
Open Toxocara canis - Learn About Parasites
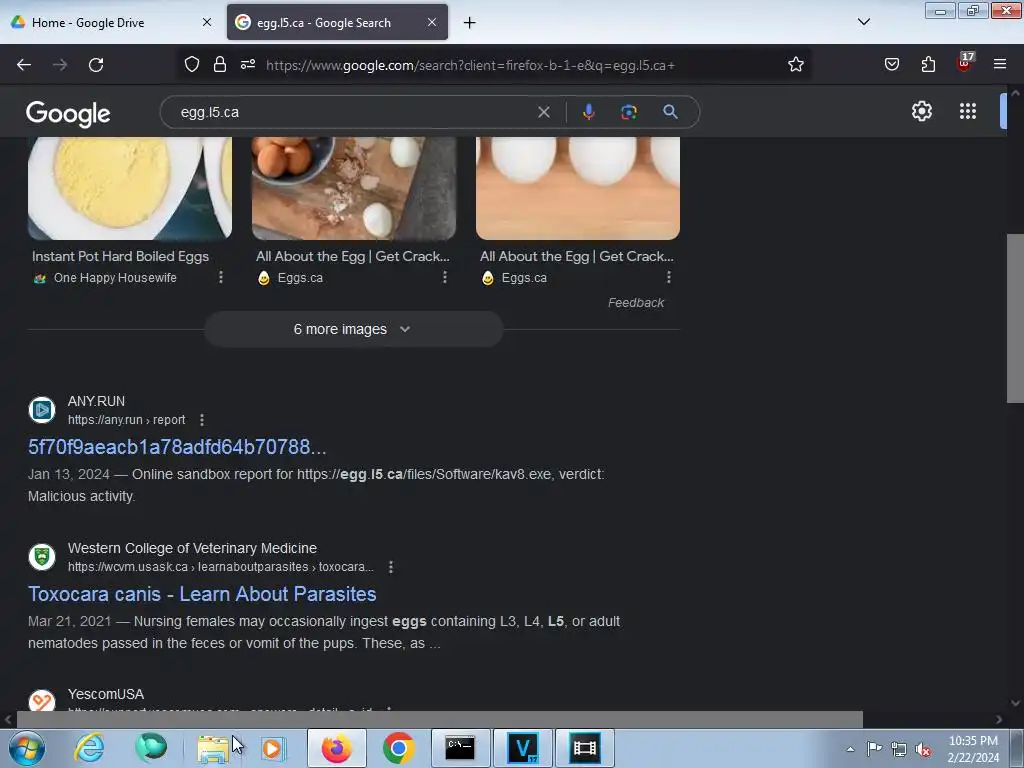point(202,594)
